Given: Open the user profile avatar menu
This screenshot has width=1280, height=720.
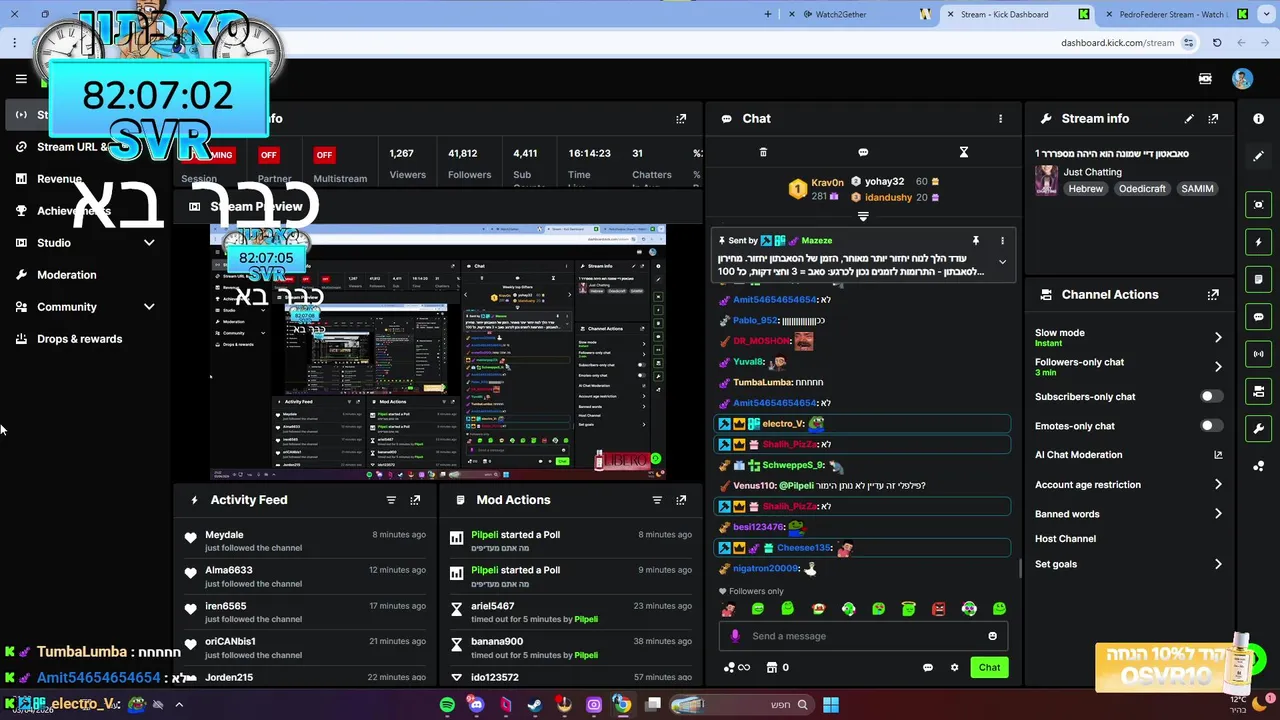Looking at the screenshot, I should coord(1242,79).
